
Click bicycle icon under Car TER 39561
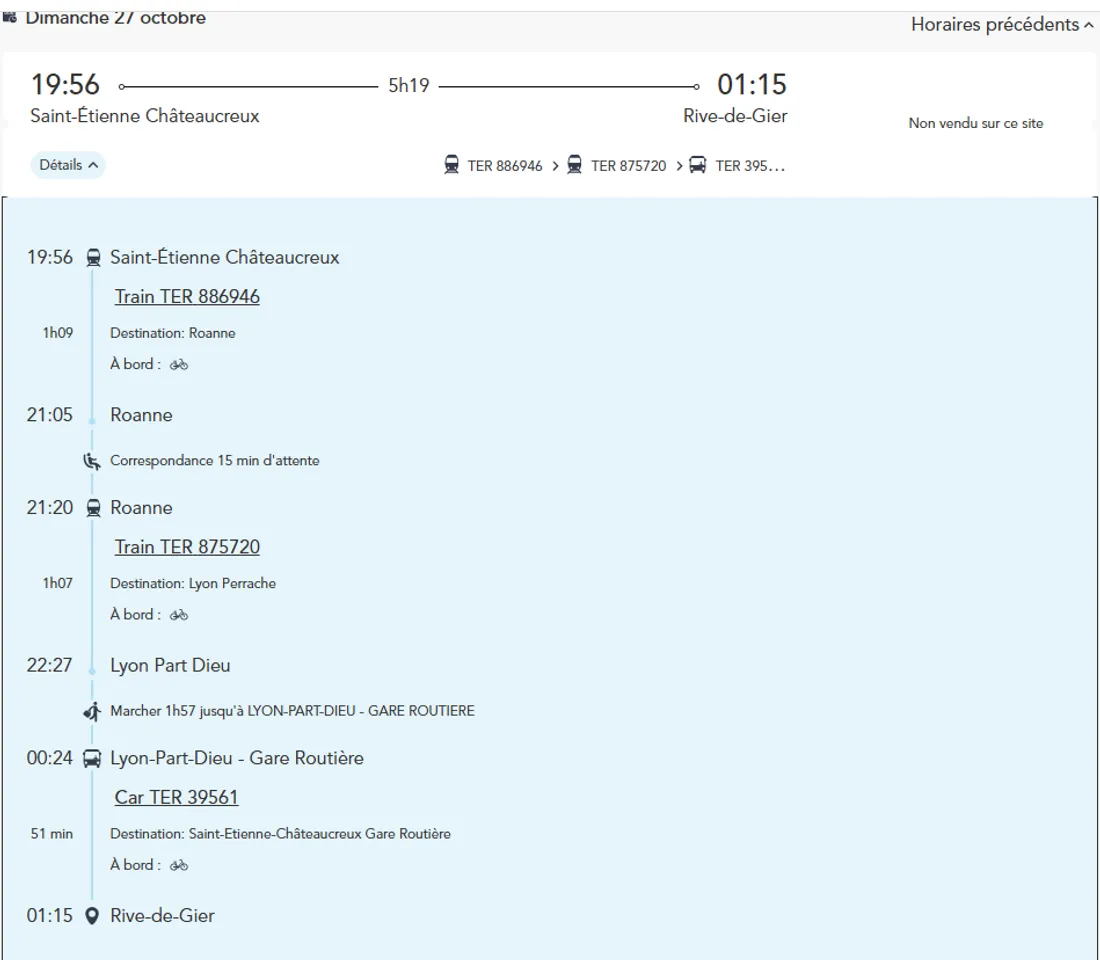pos(179,865)
